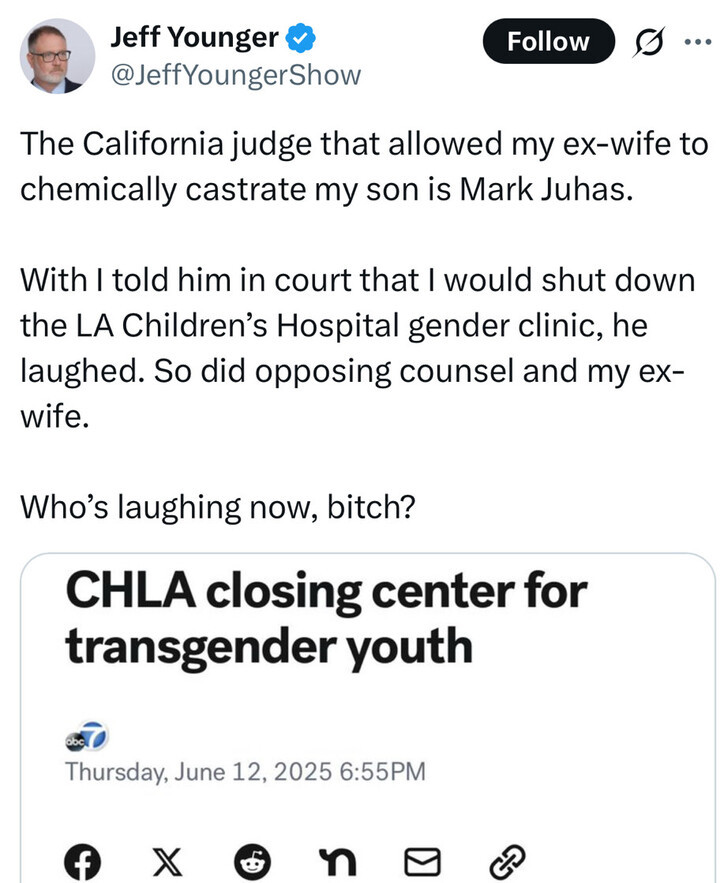Click the tweet line starting 'The California judge'
The image size is (724, 883).
(363, 145)
